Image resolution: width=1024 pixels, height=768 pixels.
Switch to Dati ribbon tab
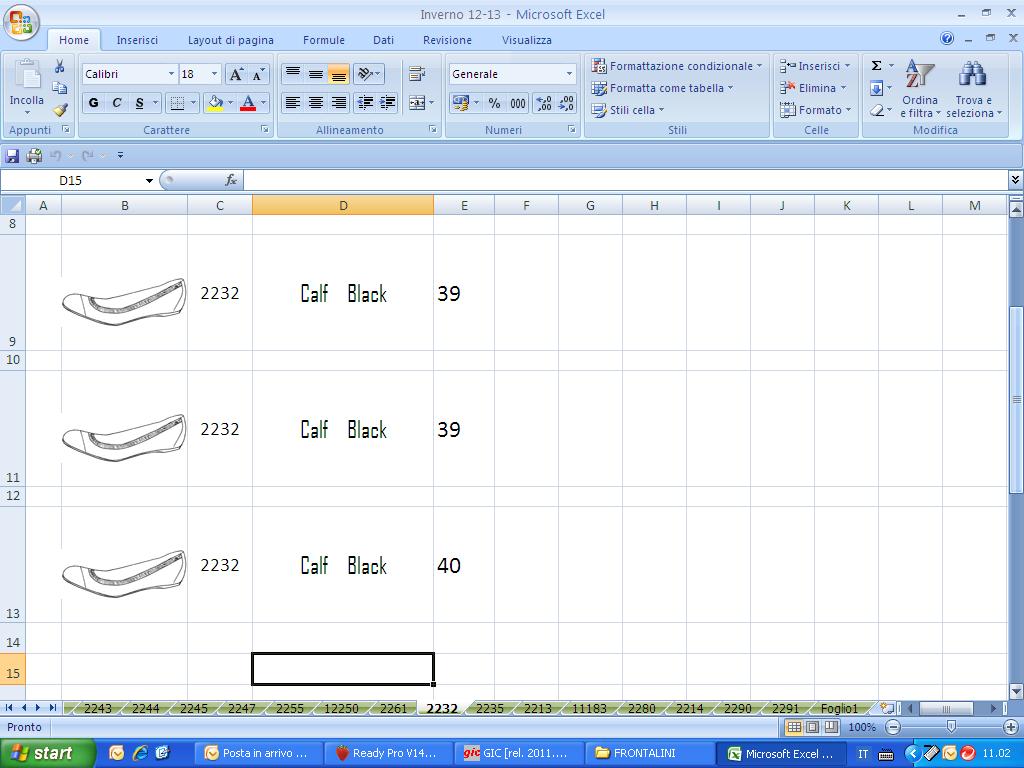(383, 40)
